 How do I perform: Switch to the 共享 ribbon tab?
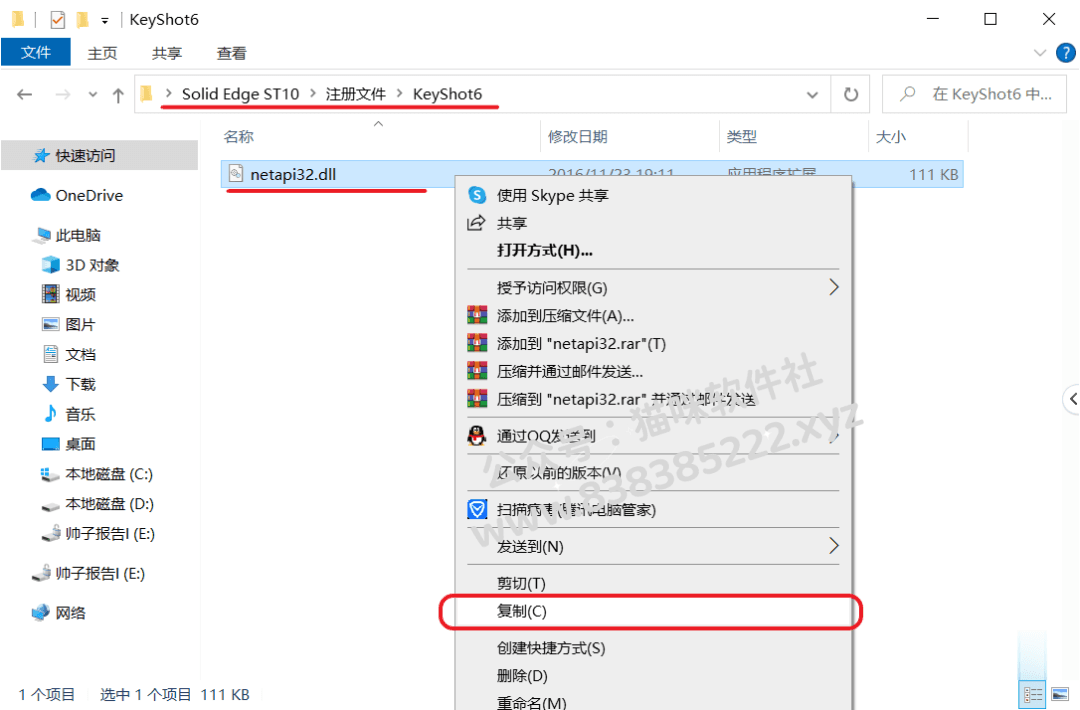[x=167, y=53]
